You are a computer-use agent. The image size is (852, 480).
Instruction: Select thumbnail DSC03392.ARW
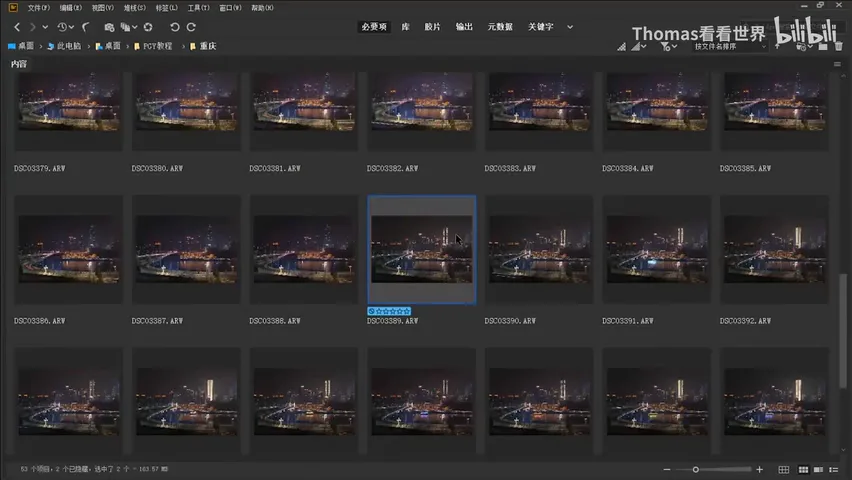774,250
